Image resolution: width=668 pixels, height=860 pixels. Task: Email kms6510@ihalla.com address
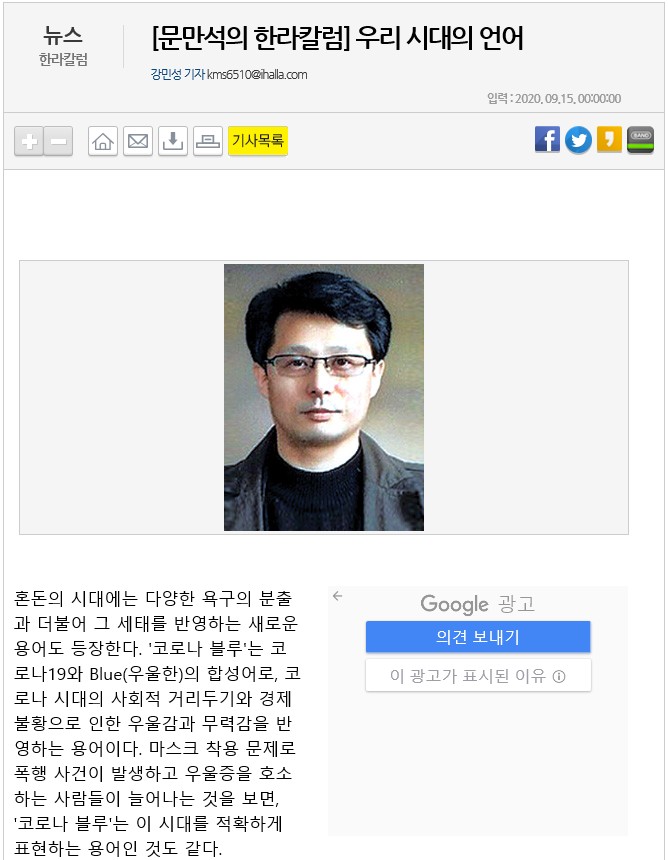click(257, 75)
